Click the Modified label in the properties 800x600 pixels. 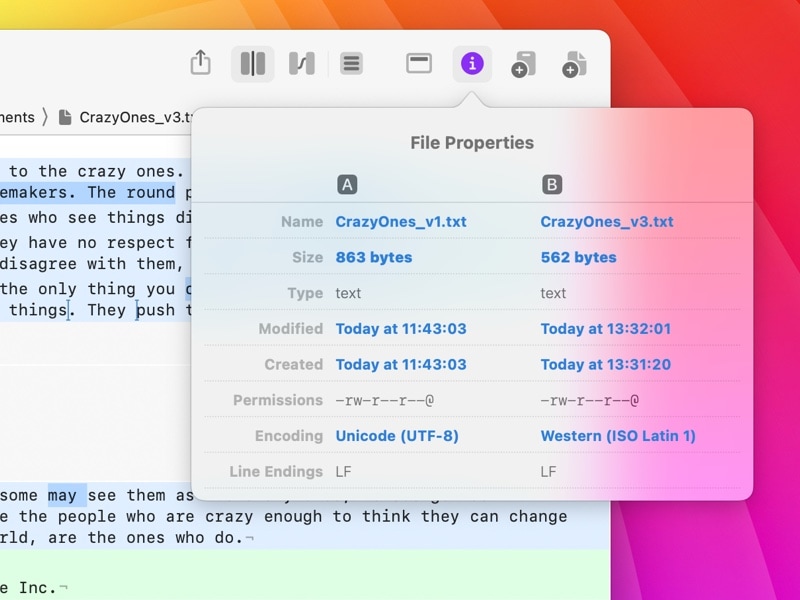(291, 329)
